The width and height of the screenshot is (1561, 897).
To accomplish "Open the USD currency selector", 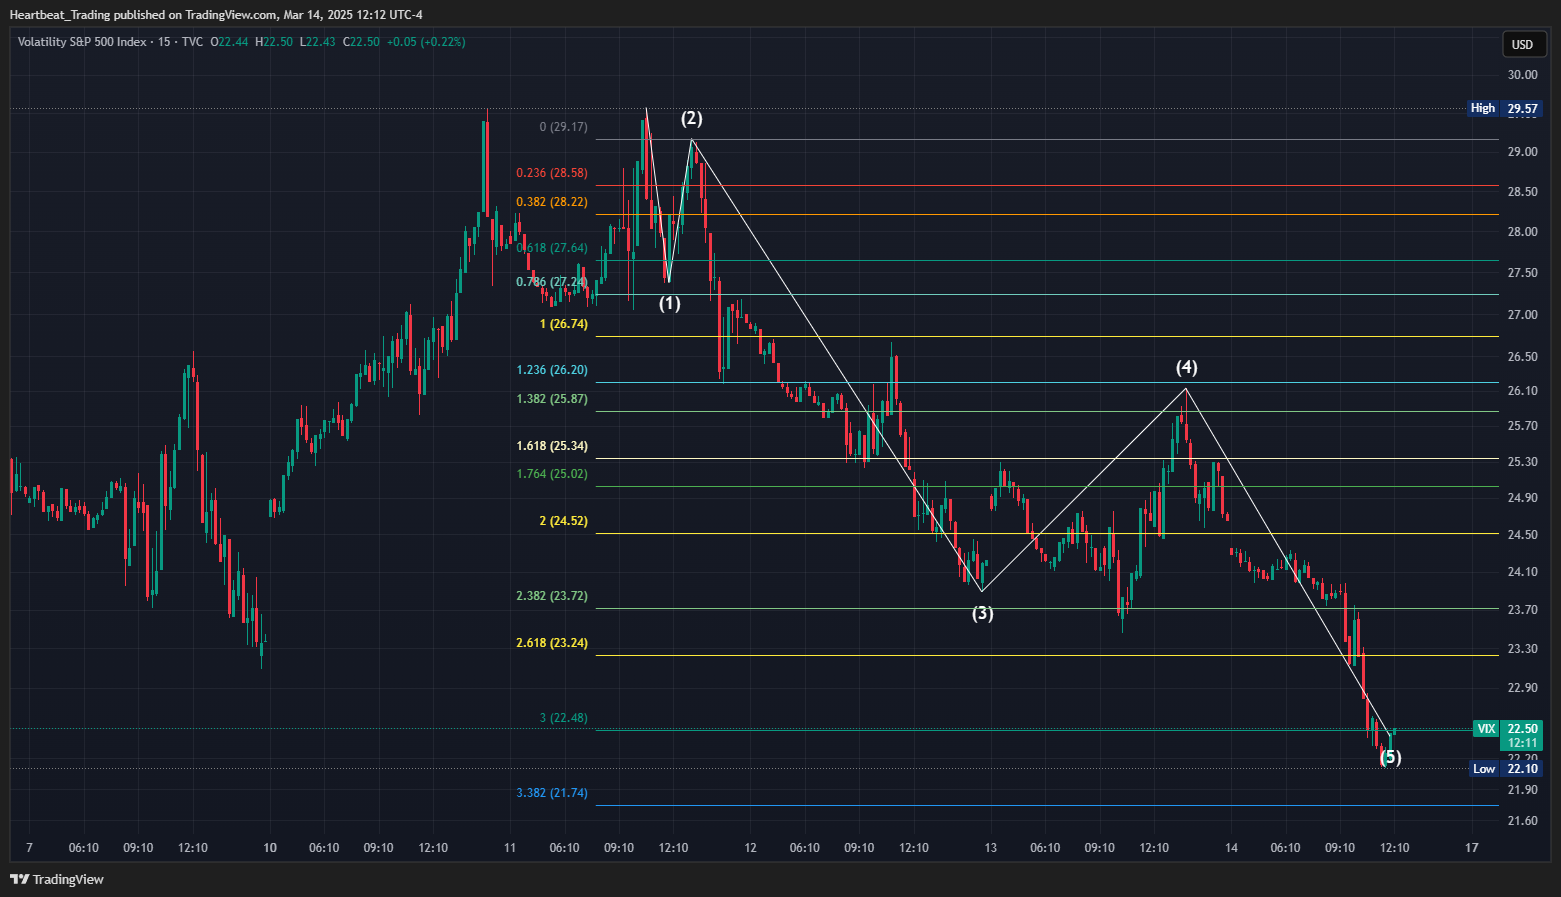I will (1525, 44).
